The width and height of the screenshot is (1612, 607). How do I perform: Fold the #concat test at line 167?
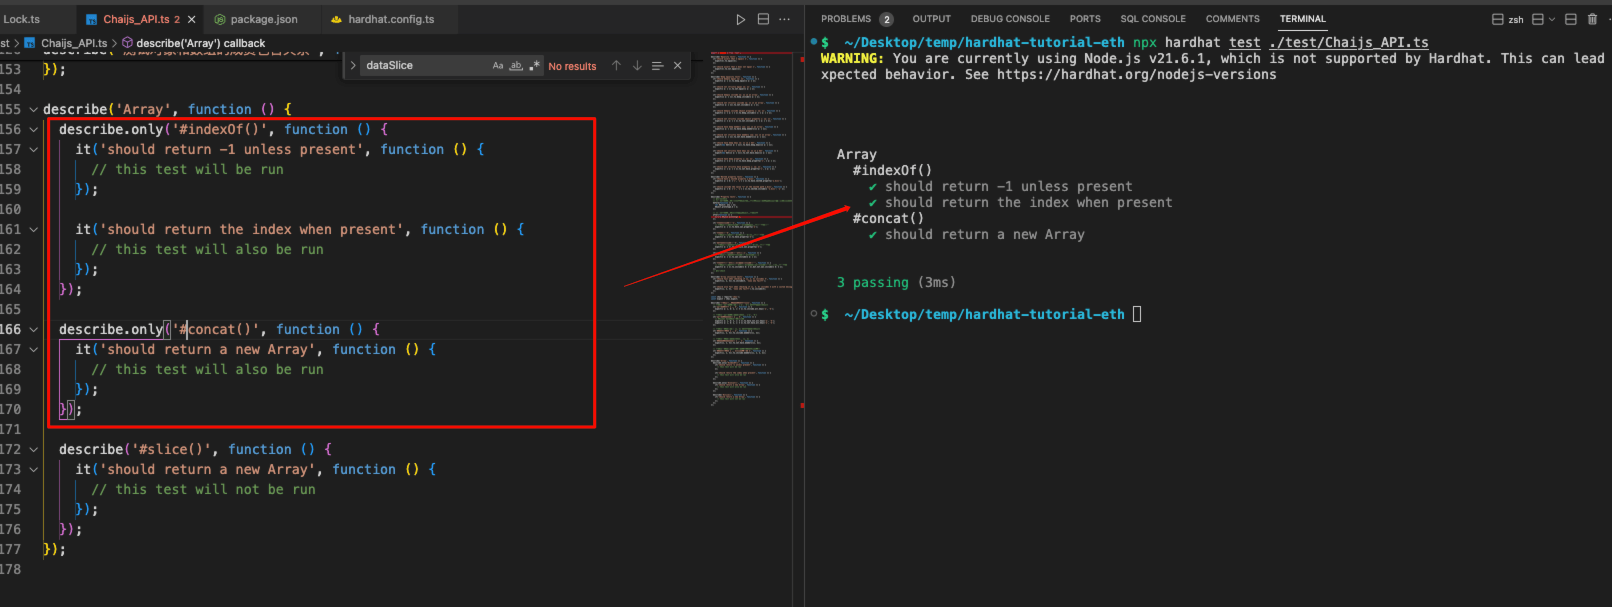tap(34, 350)
